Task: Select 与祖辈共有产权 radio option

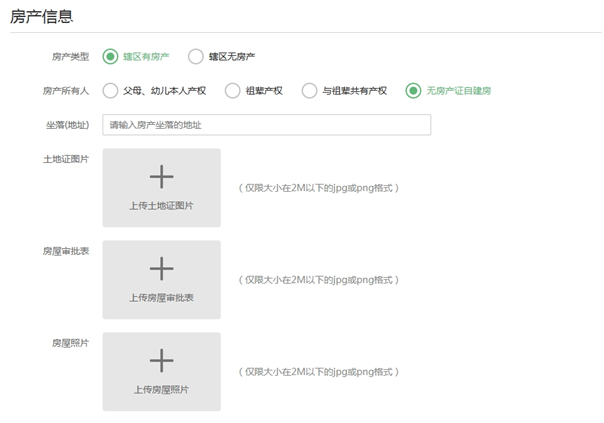Action: 309,91
